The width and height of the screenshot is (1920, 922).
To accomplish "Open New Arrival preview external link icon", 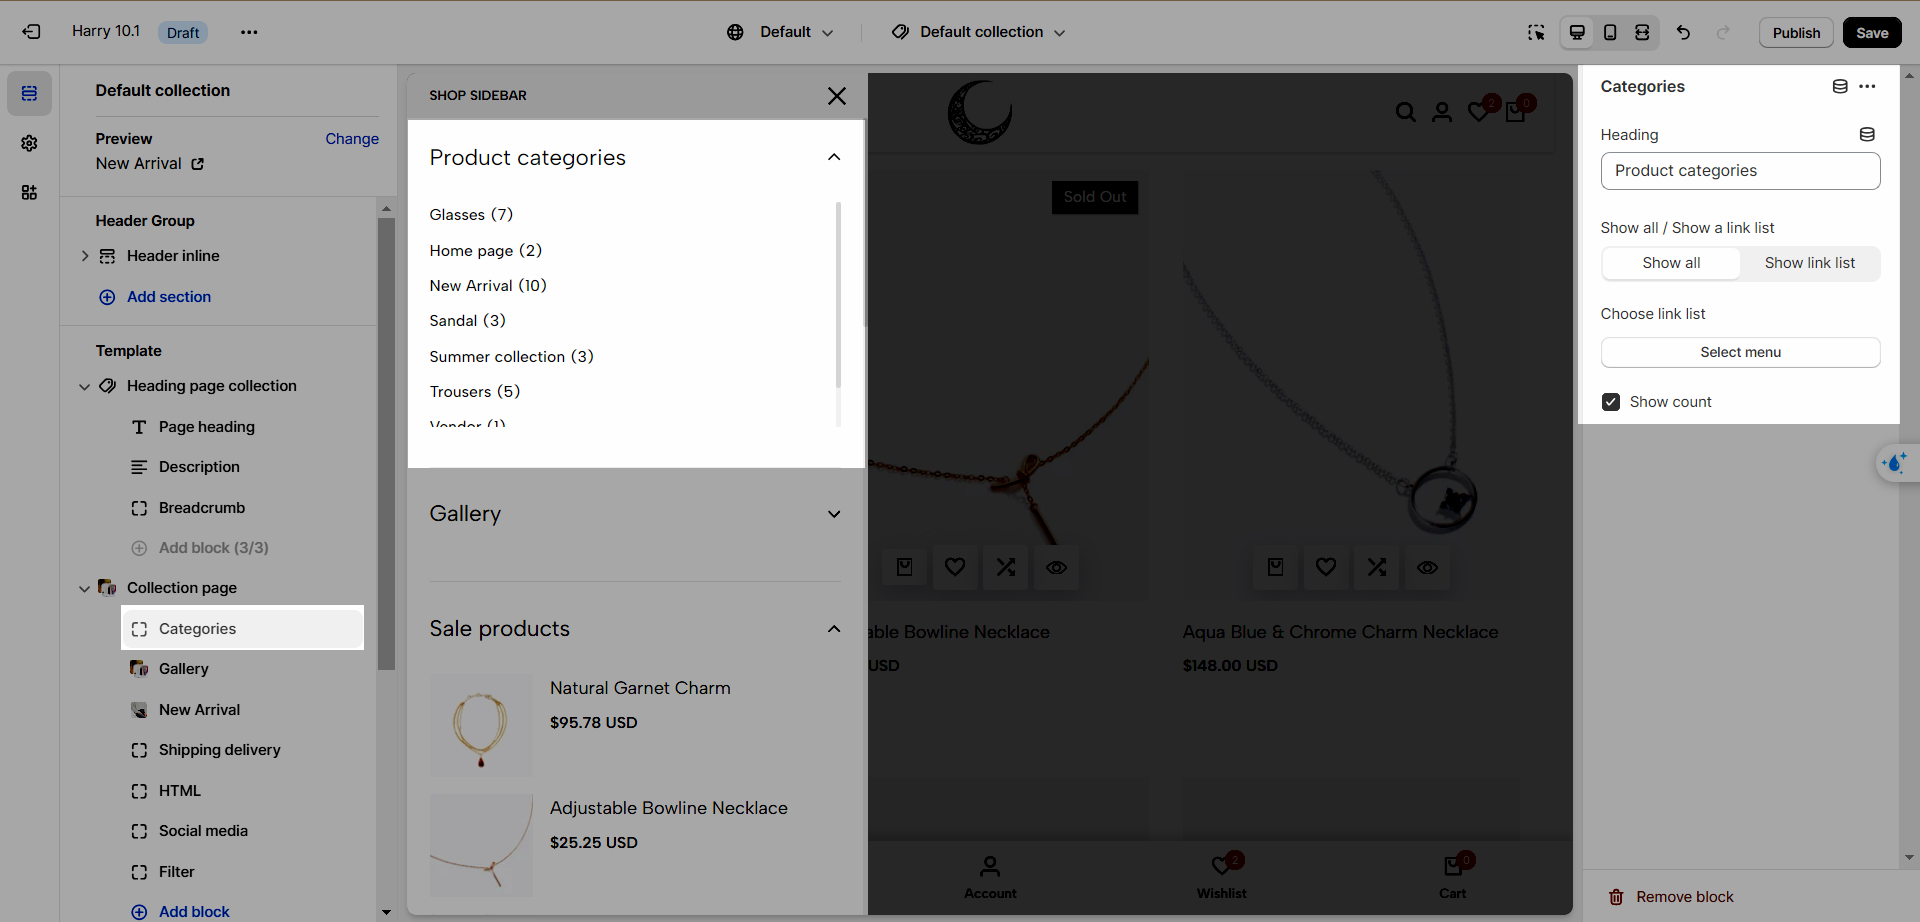I will tap(198, 164).
